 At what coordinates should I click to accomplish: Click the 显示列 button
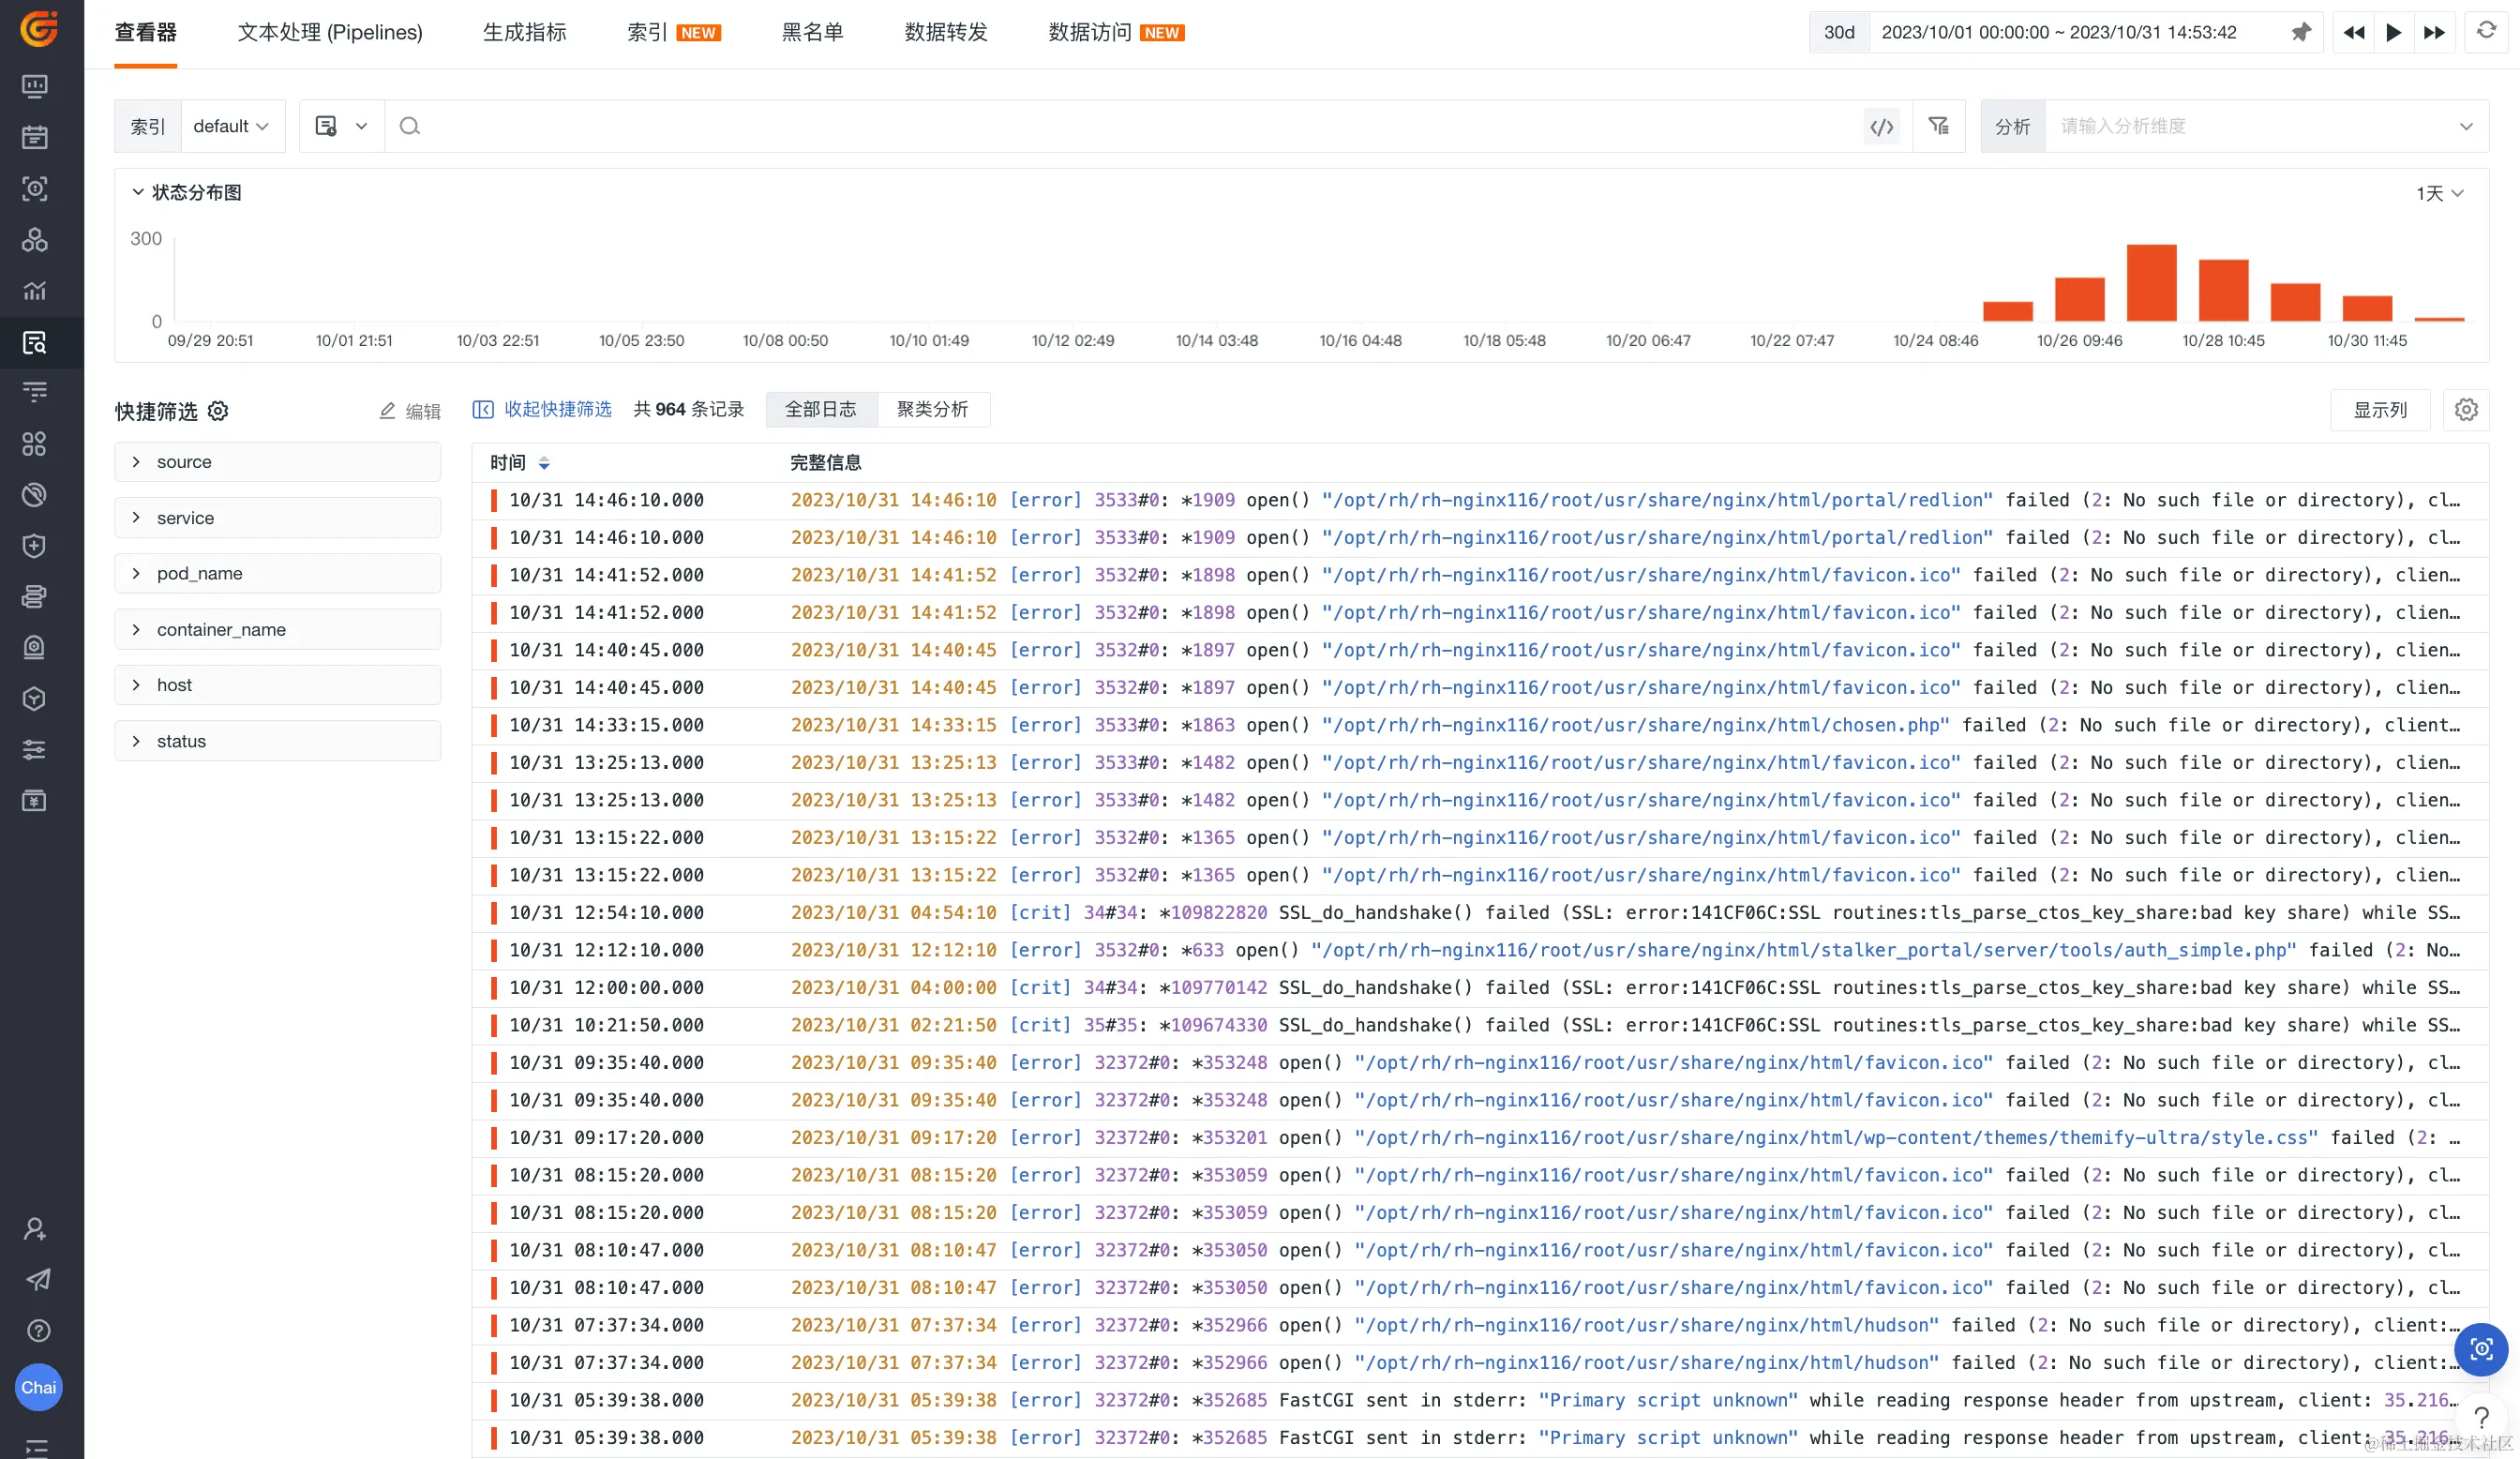(x=2379, y=410)
